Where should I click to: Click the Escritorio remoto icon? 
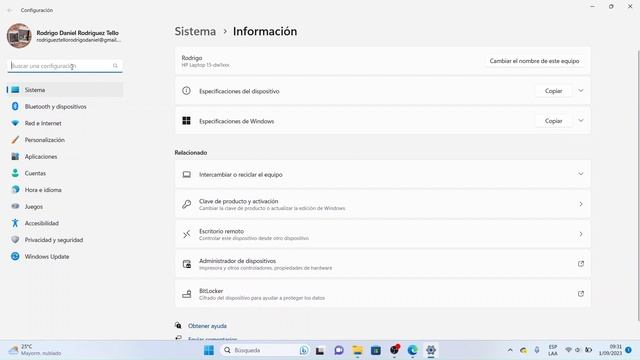(187, 234)
